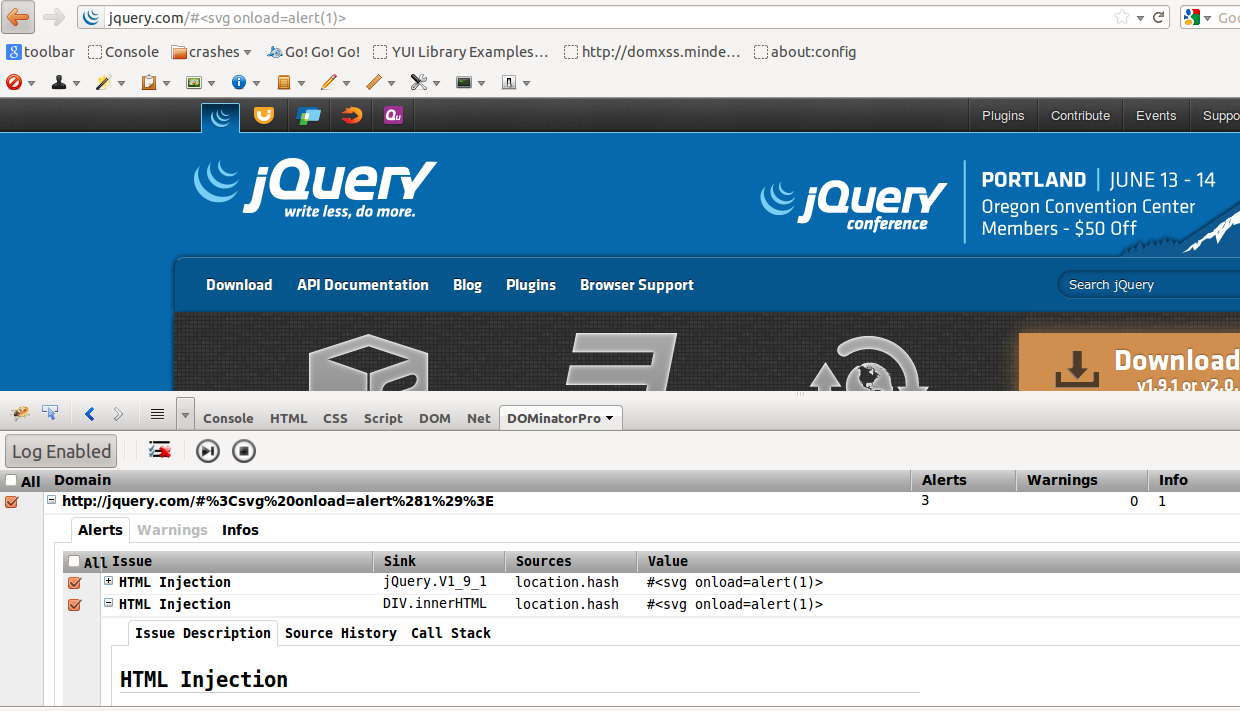Click the forward navigation arrow
Viewport: 1240px width, 711px height.
coord(54,17)
